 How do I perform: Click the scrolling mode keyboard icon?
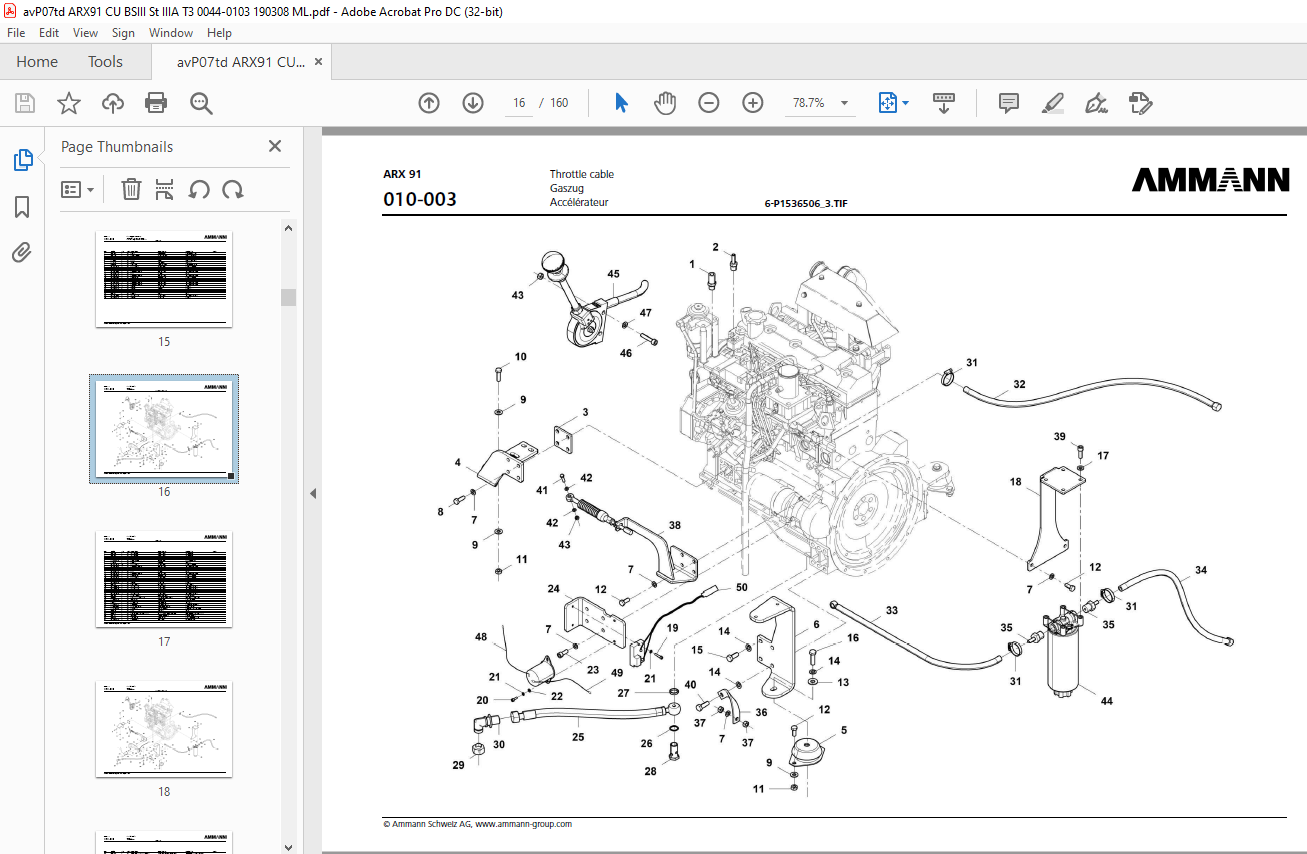point(944,103)
